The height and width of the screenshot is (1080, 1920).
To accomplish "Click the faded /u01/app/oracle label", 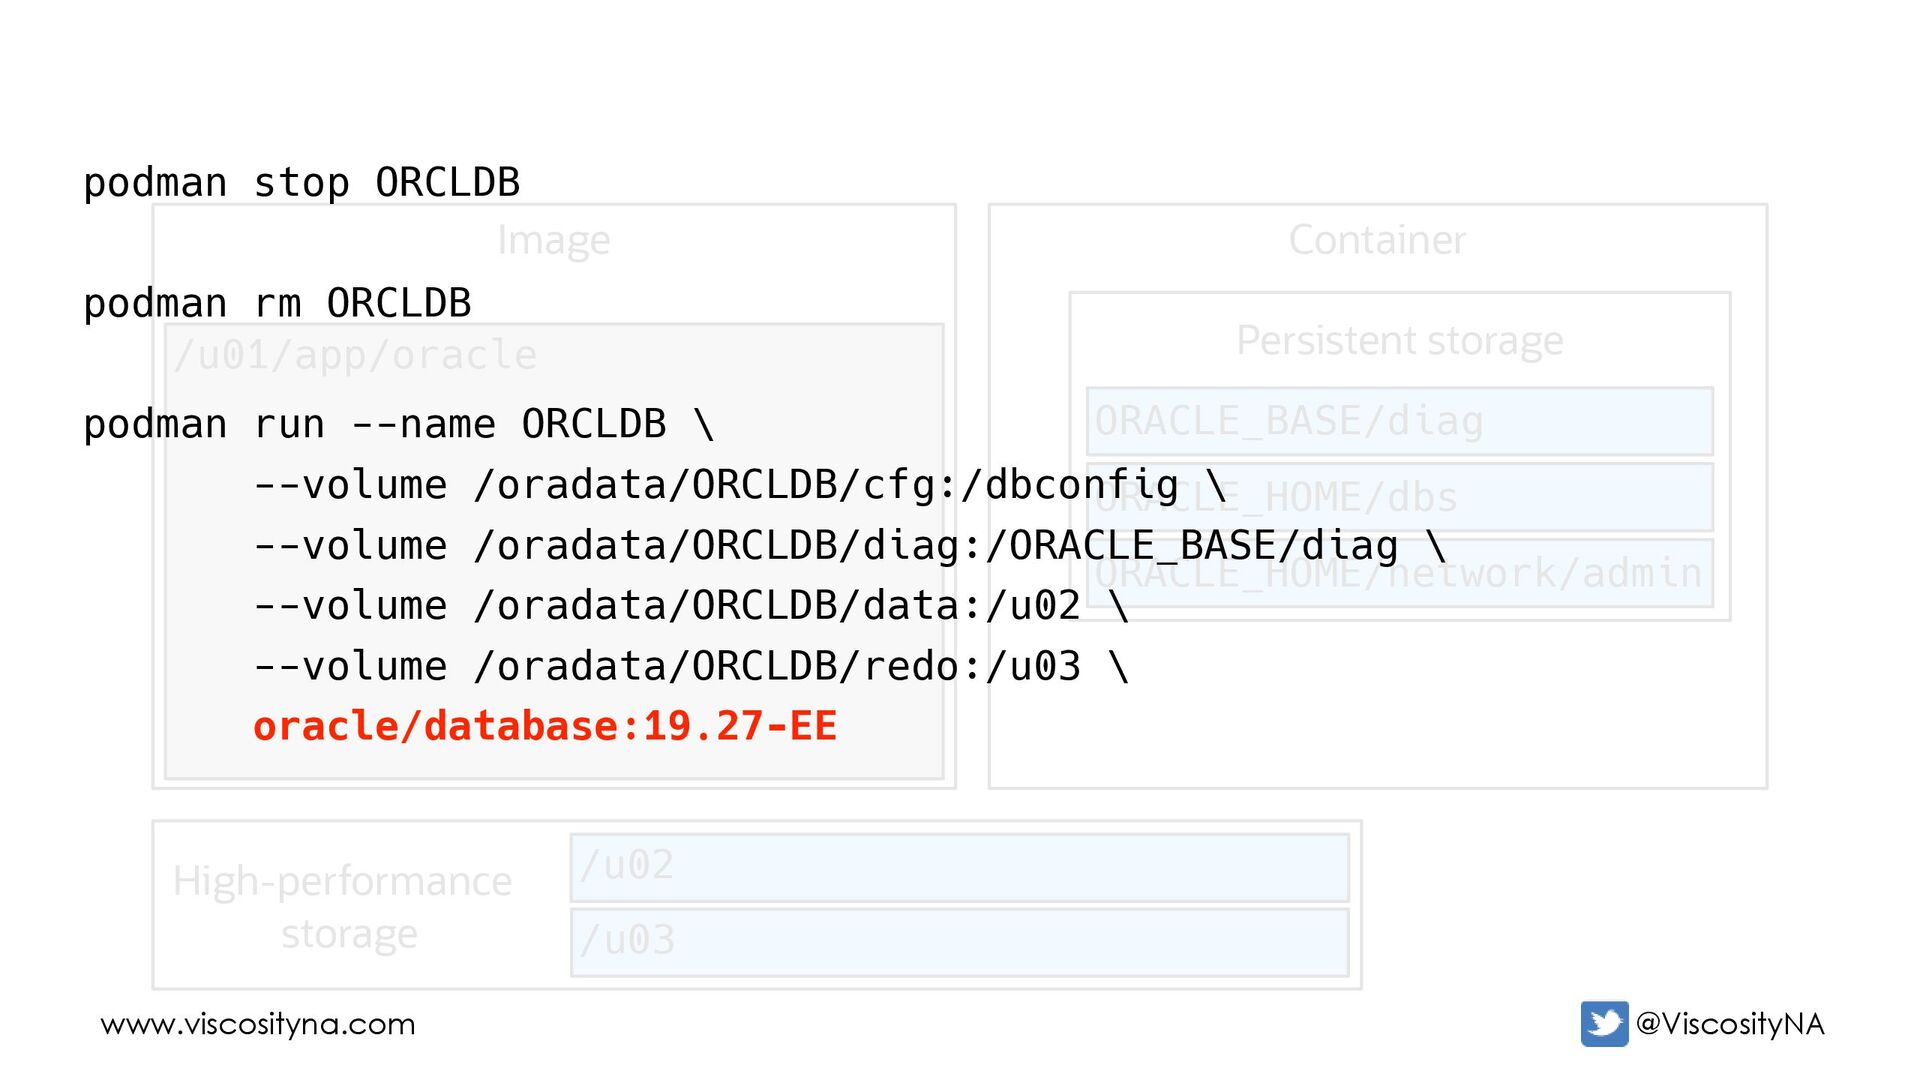I will click(355, 355).
